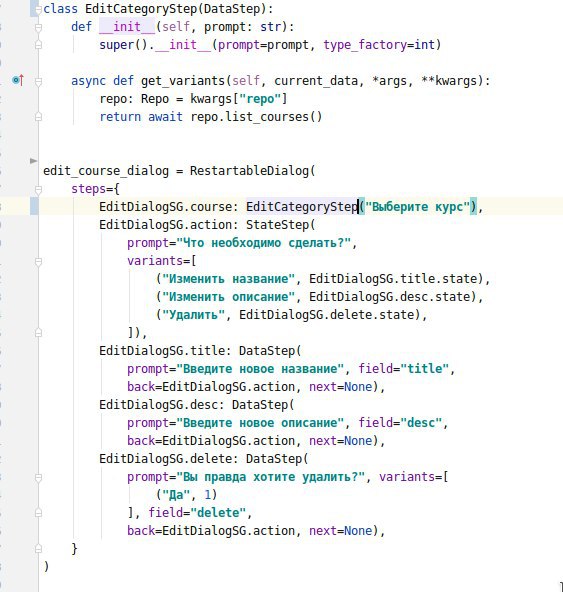
Task: Click the type_factory keyword argument
Action: pos(365,45)
